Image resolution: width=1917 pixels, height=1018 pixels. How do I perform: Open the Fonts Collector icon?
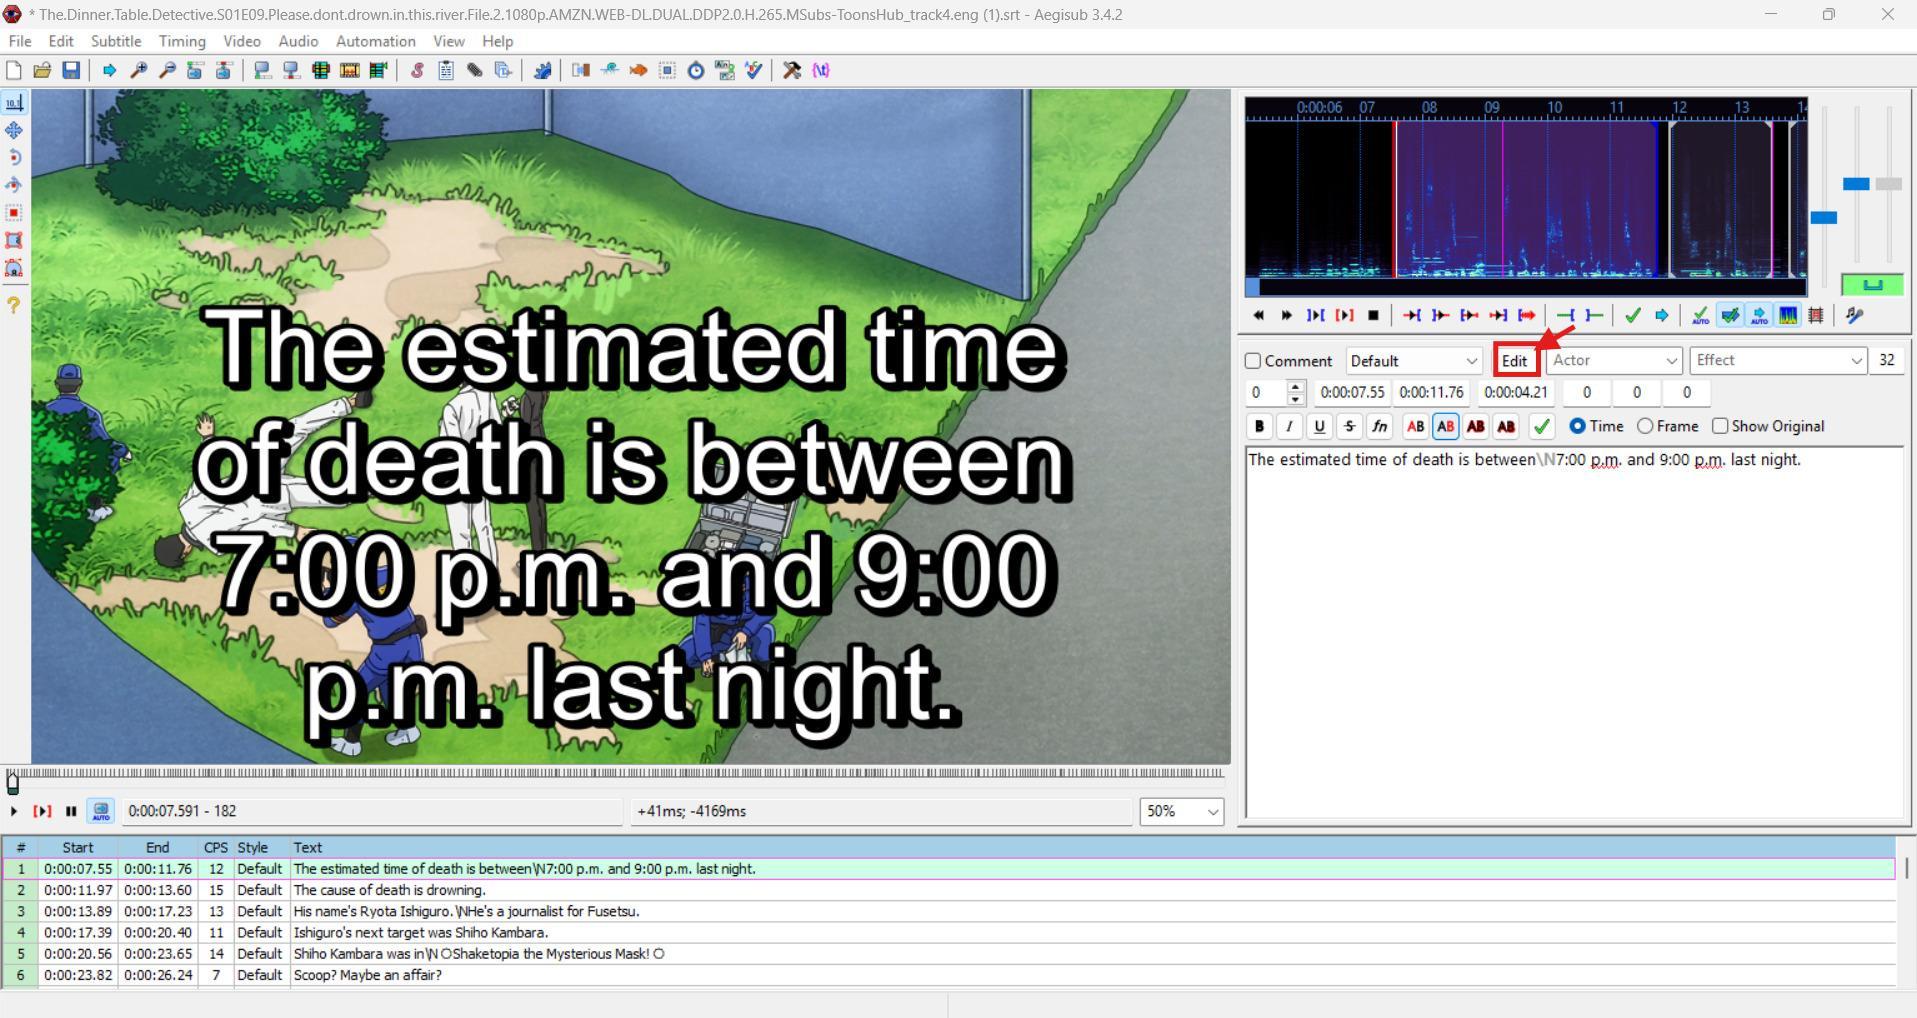point(504,70)
